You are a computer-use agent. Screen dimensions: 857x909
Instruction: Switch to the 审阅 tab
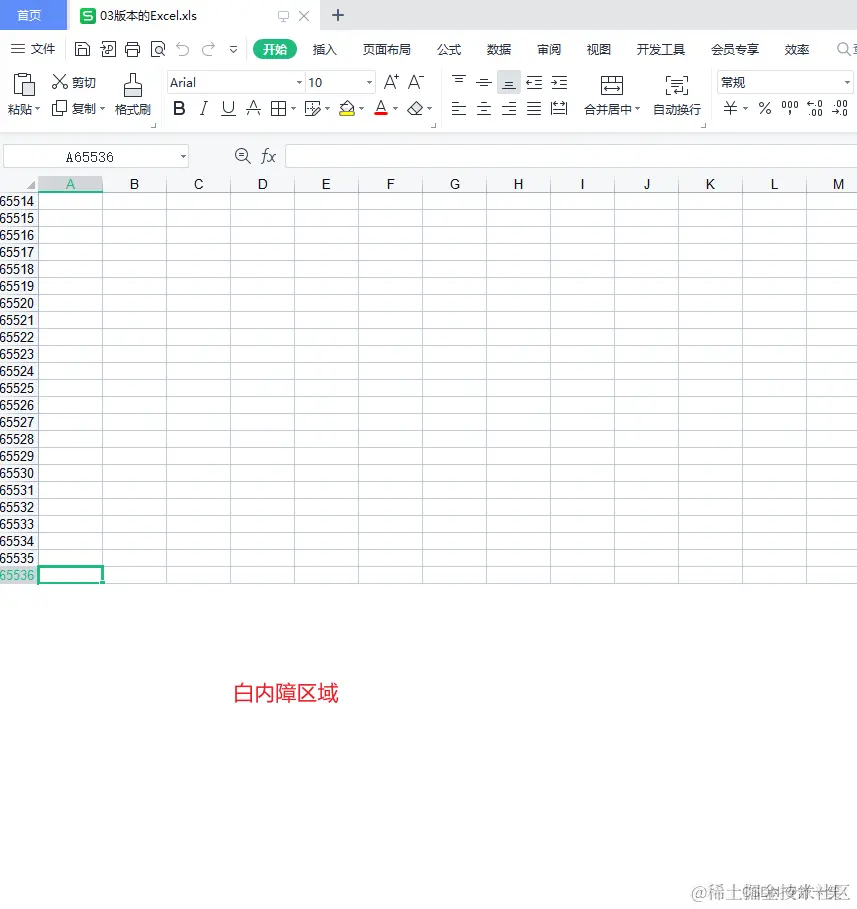point(549,50)
